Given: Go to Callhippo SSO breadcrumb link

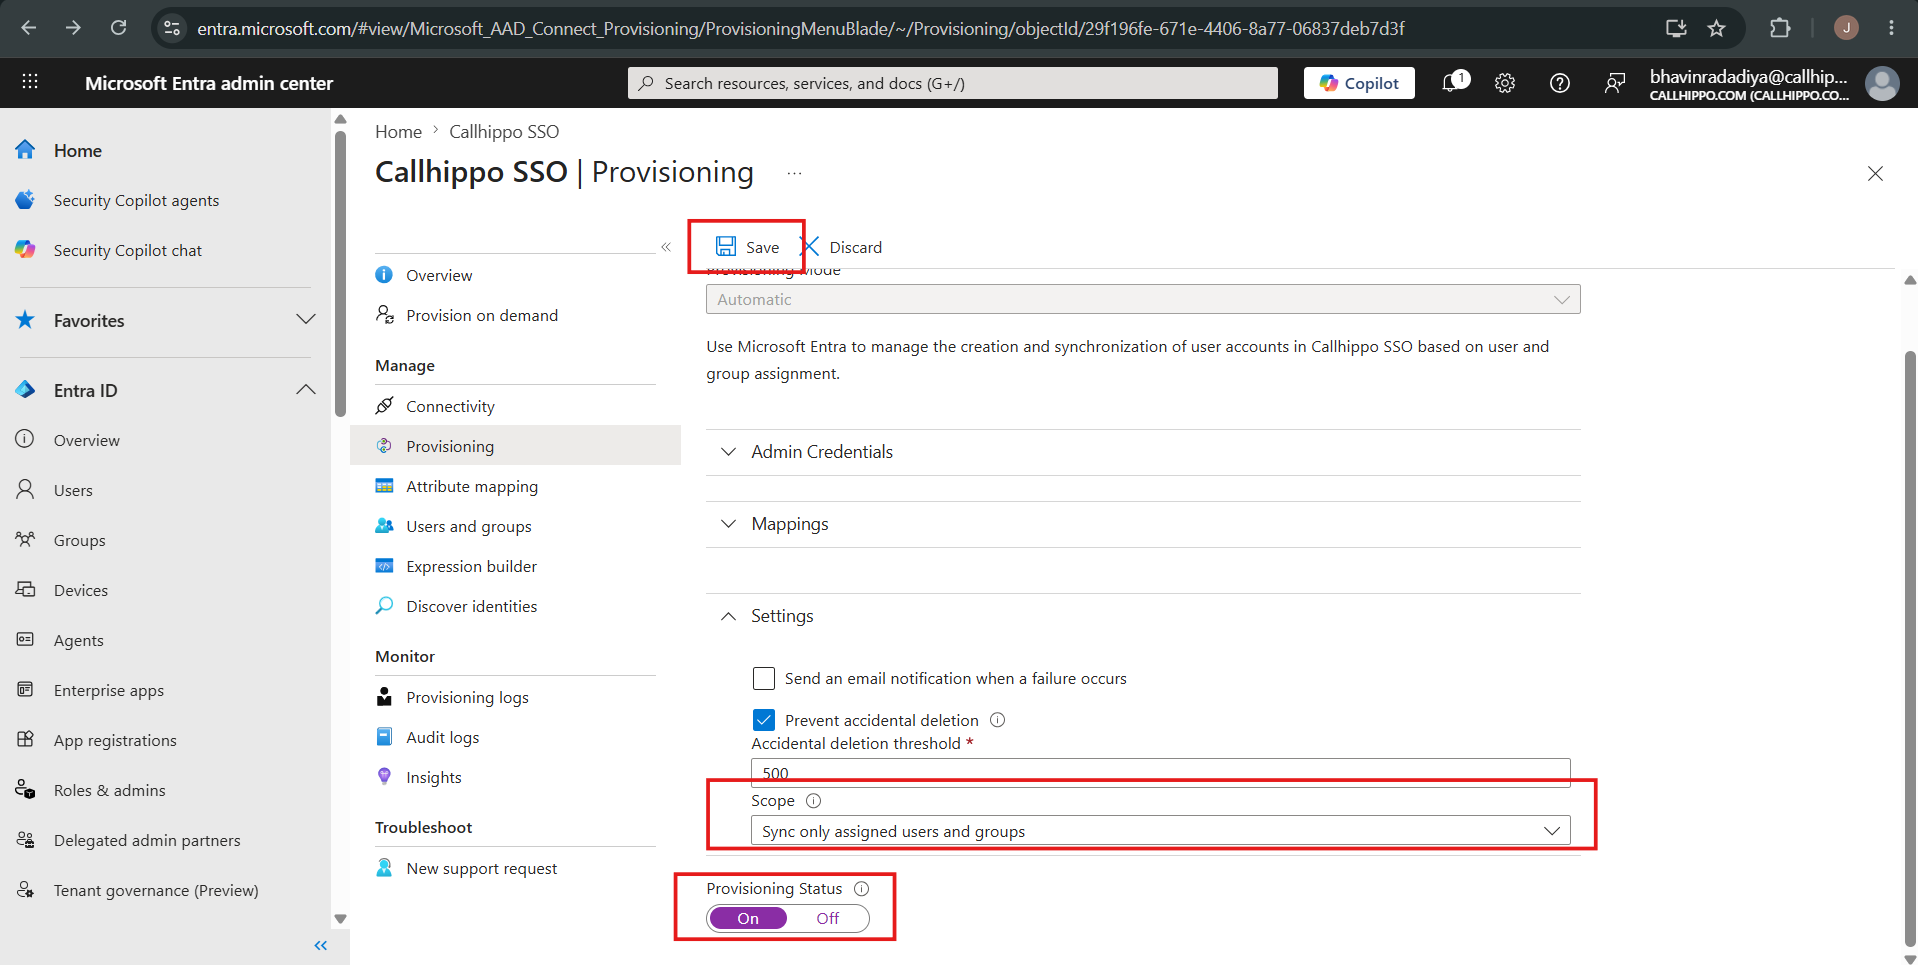Looking at the screenshot, I should pos(504,131).
